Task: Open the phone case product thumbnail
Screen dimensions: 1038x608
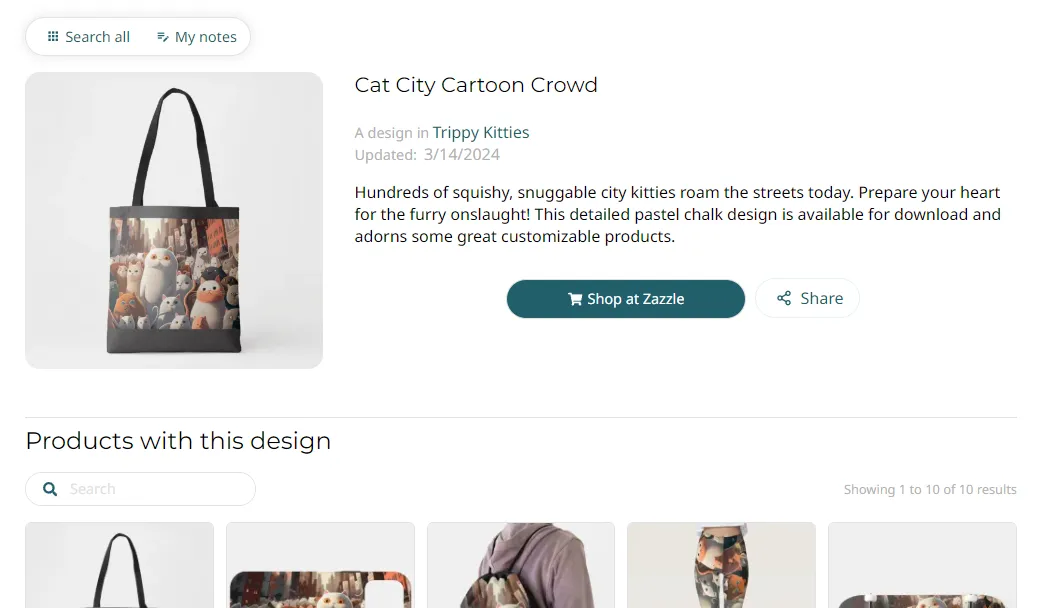Action: (x=320, y=565)
